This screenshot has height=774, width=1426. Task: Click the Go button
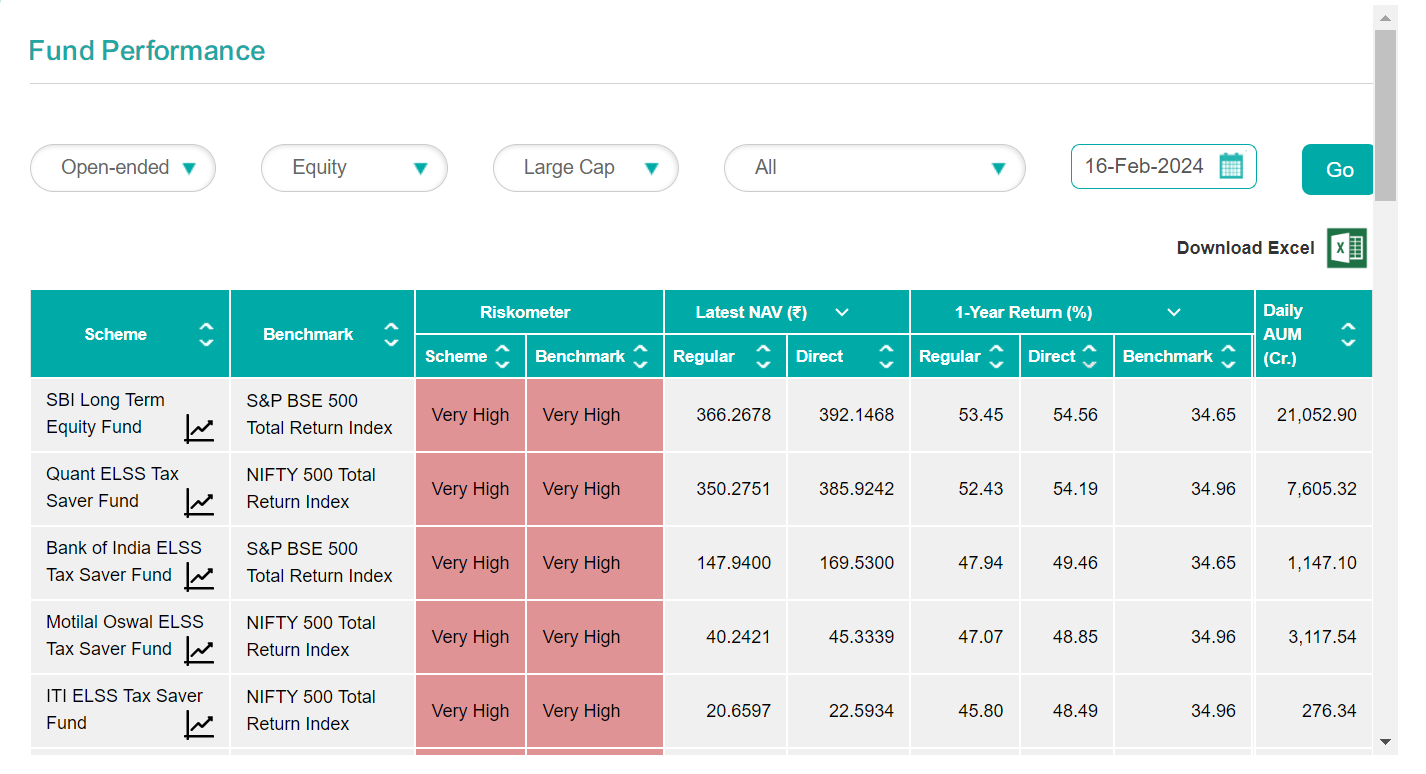(1338, 169)
